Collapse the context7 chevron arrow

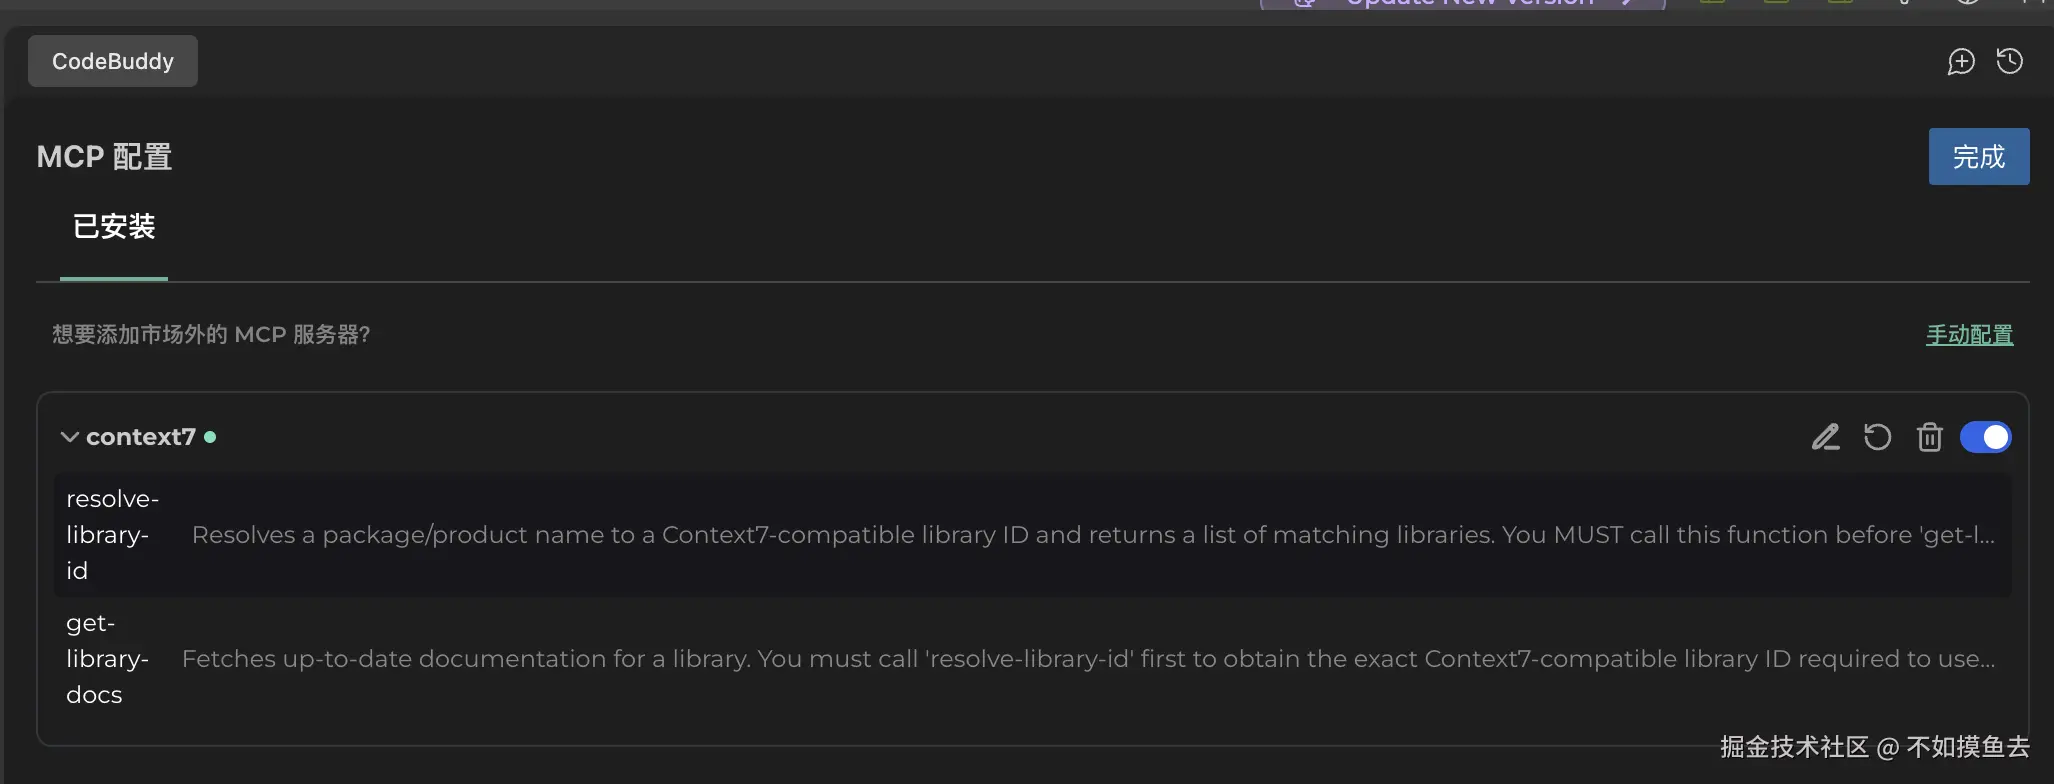(69, 437)
